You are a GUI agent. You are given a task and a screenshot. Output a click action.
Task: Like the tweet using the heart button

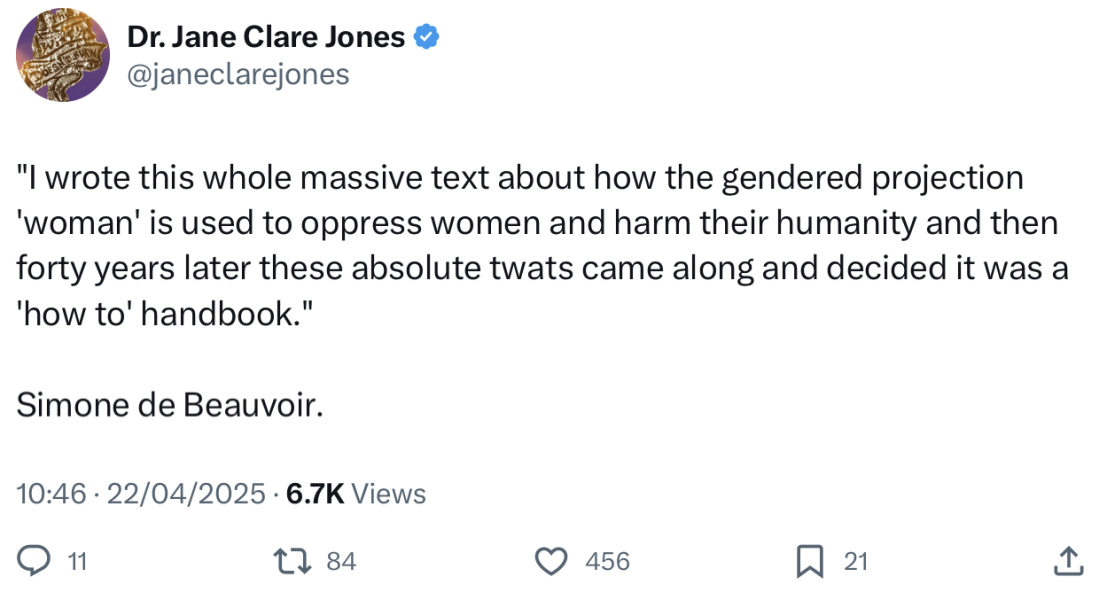click(553, 561)
